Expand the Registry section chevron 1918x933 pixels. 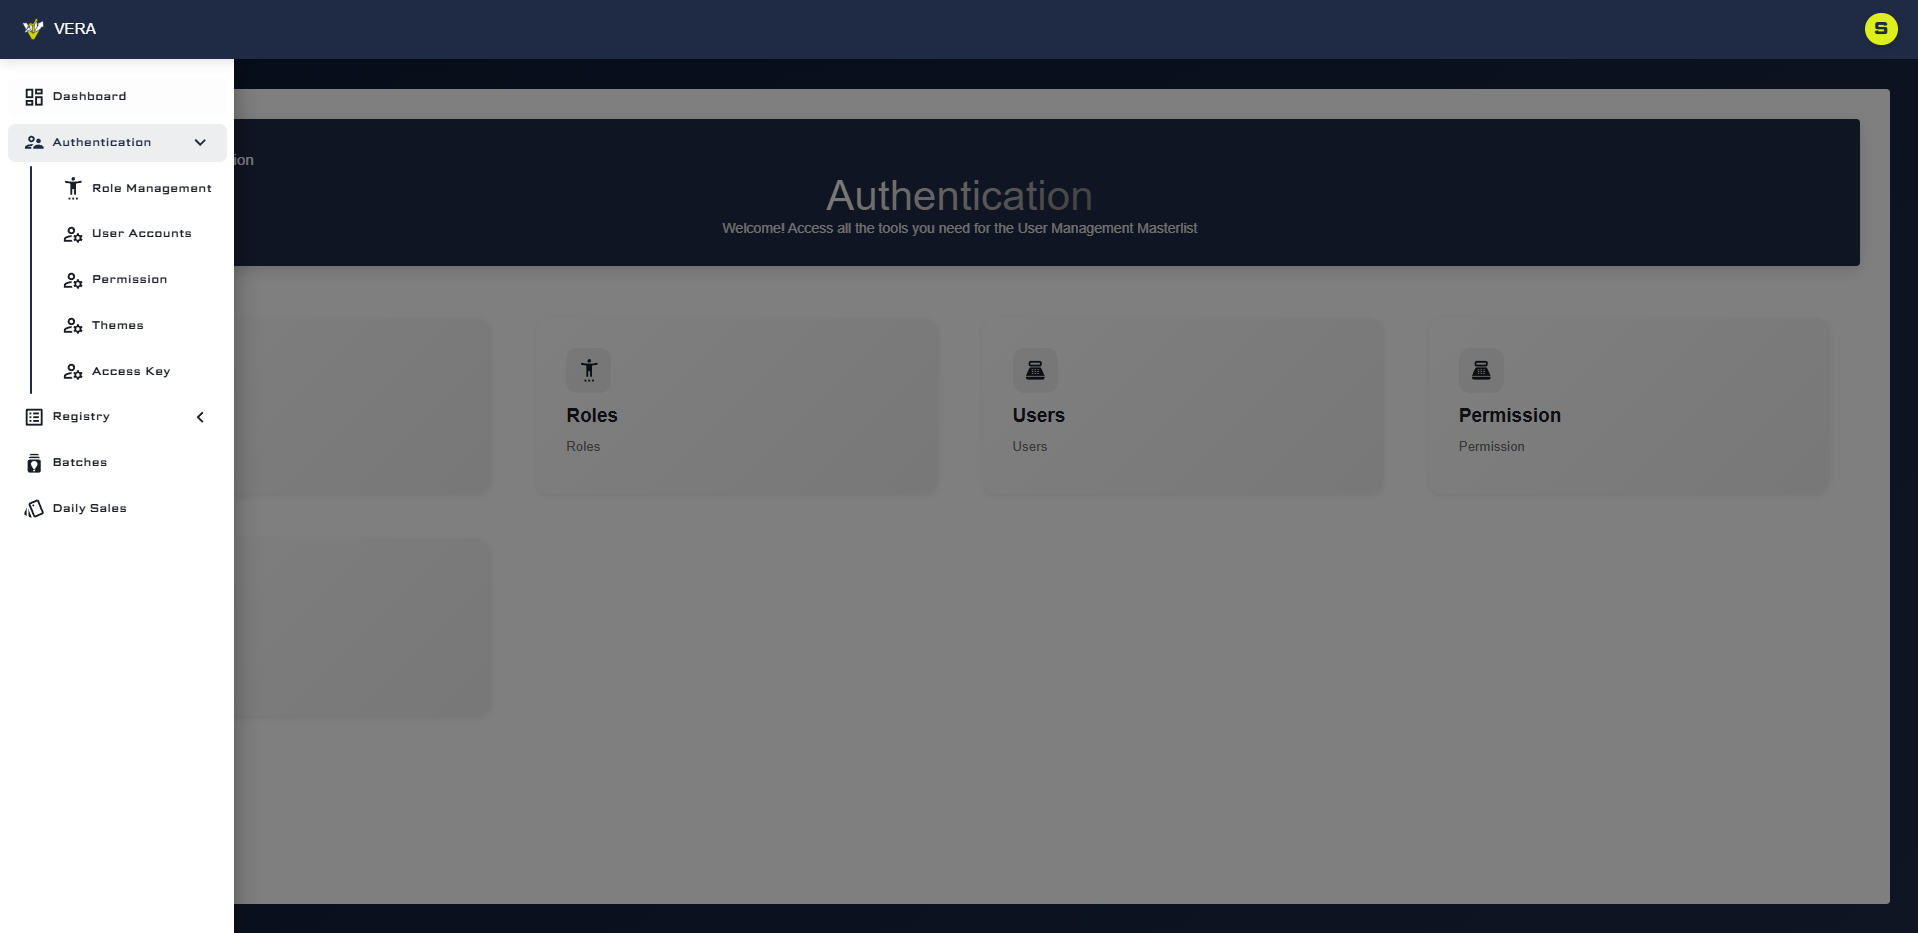click(200, 417)
